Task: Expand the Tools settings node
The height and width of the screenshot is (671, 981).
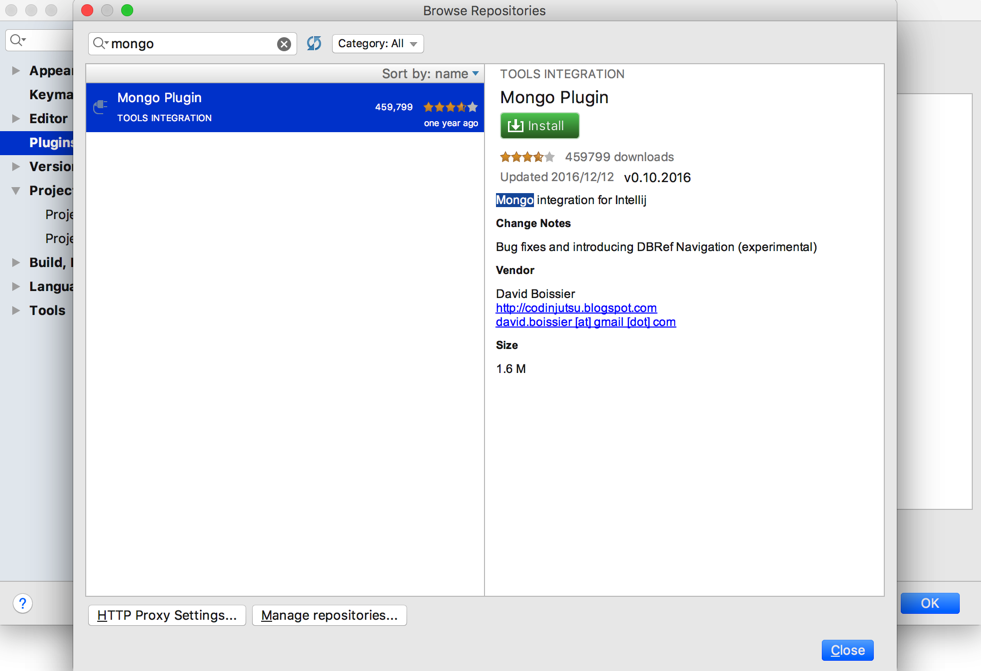Action: [16, 310]
